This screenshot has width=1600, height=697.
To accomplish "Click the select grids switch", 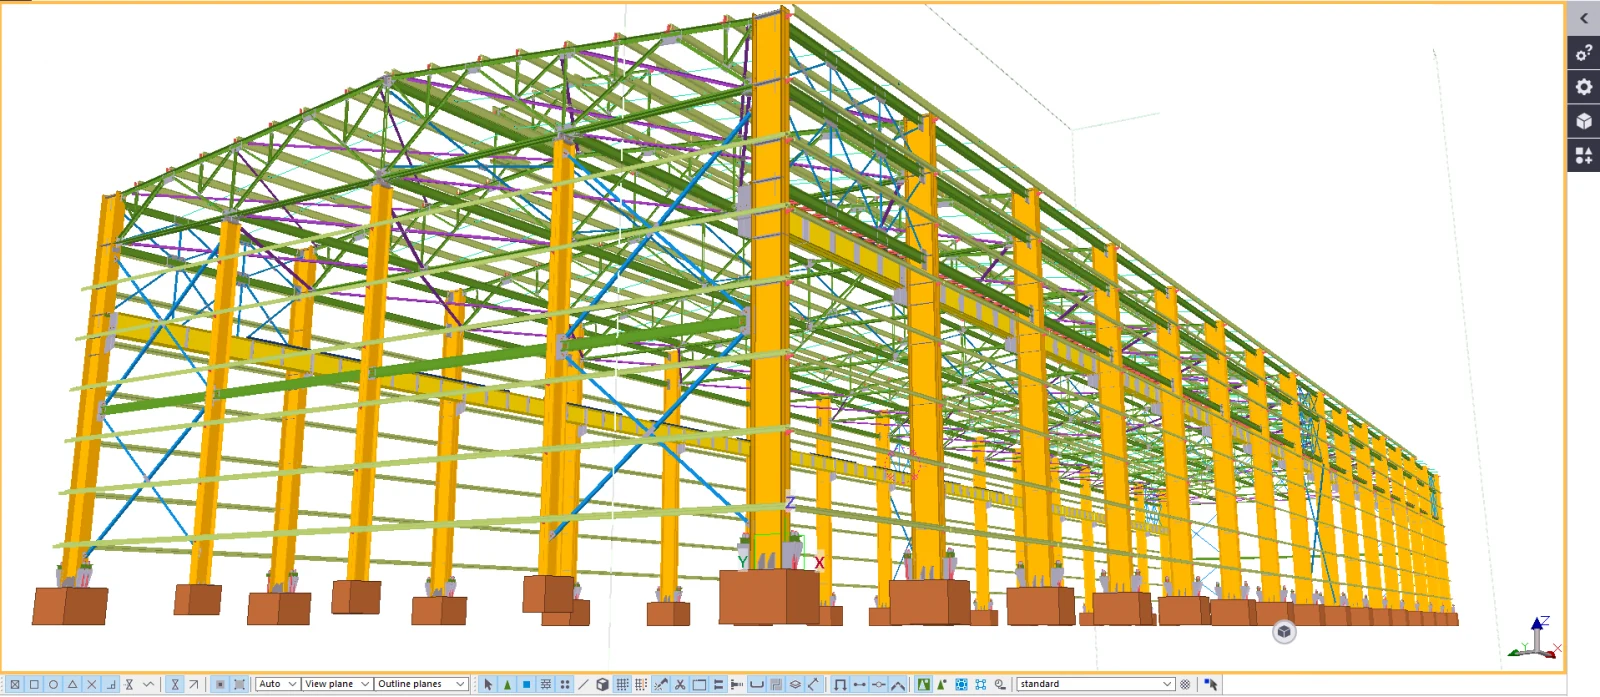I will [622, 684].
